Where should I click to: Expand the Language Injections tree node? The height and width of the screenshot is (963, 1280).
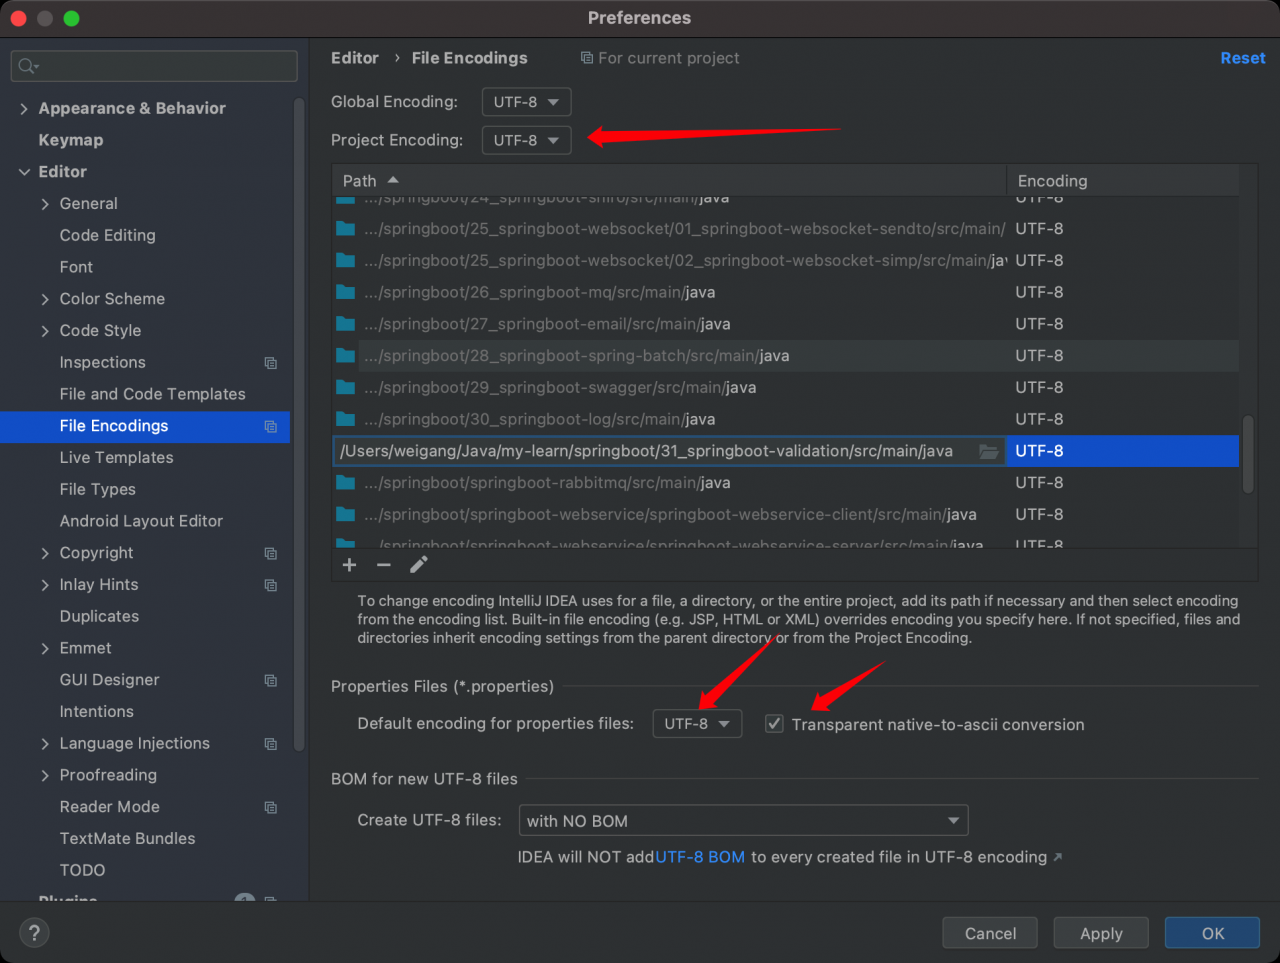pos(45,744)
